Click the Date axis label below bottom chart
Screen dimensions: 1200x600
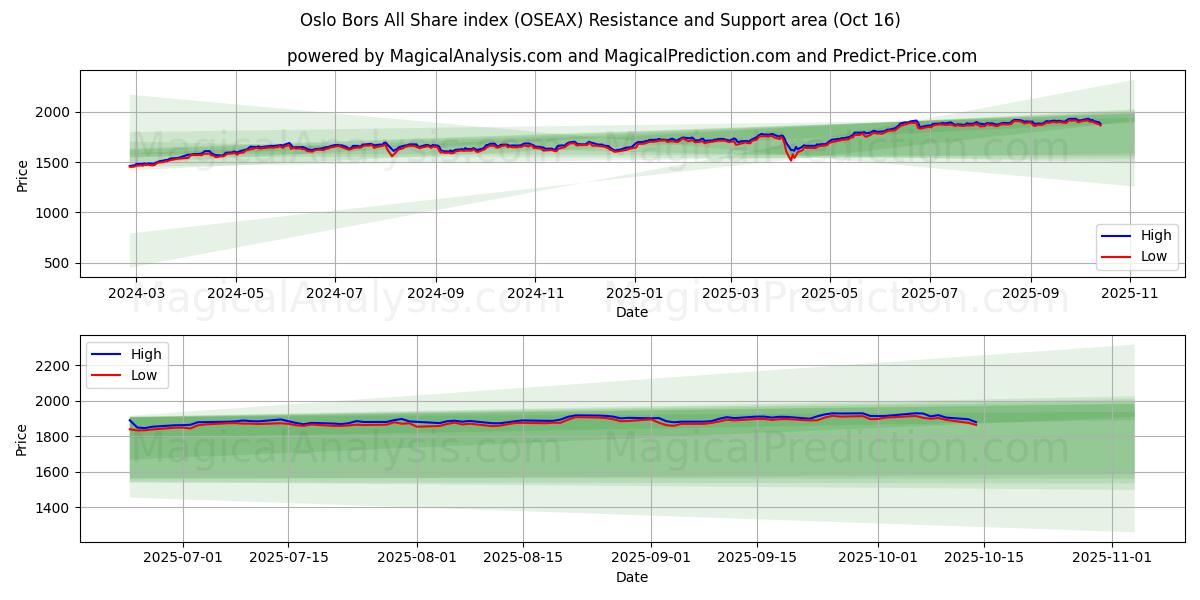pos(631,577)
